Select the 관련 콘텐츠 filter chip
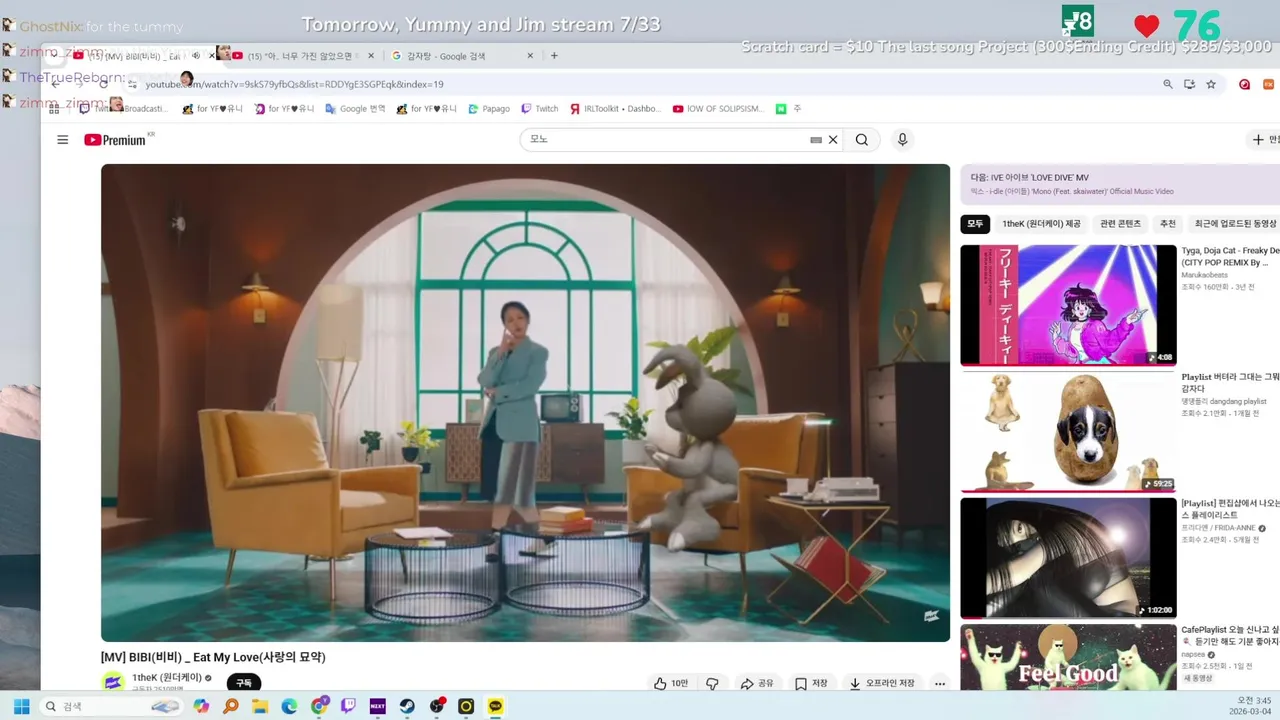This screenshot has height=720, width=1280. 1120,224
